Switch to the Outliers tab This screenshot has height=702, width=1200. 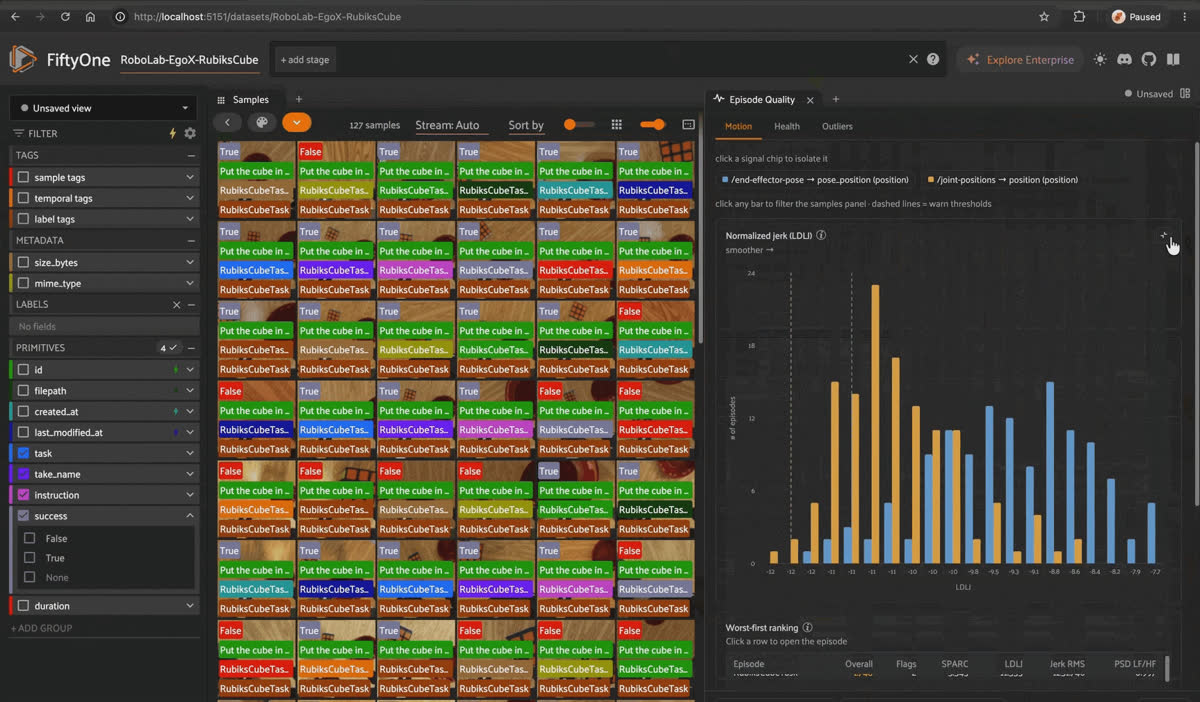837,126
